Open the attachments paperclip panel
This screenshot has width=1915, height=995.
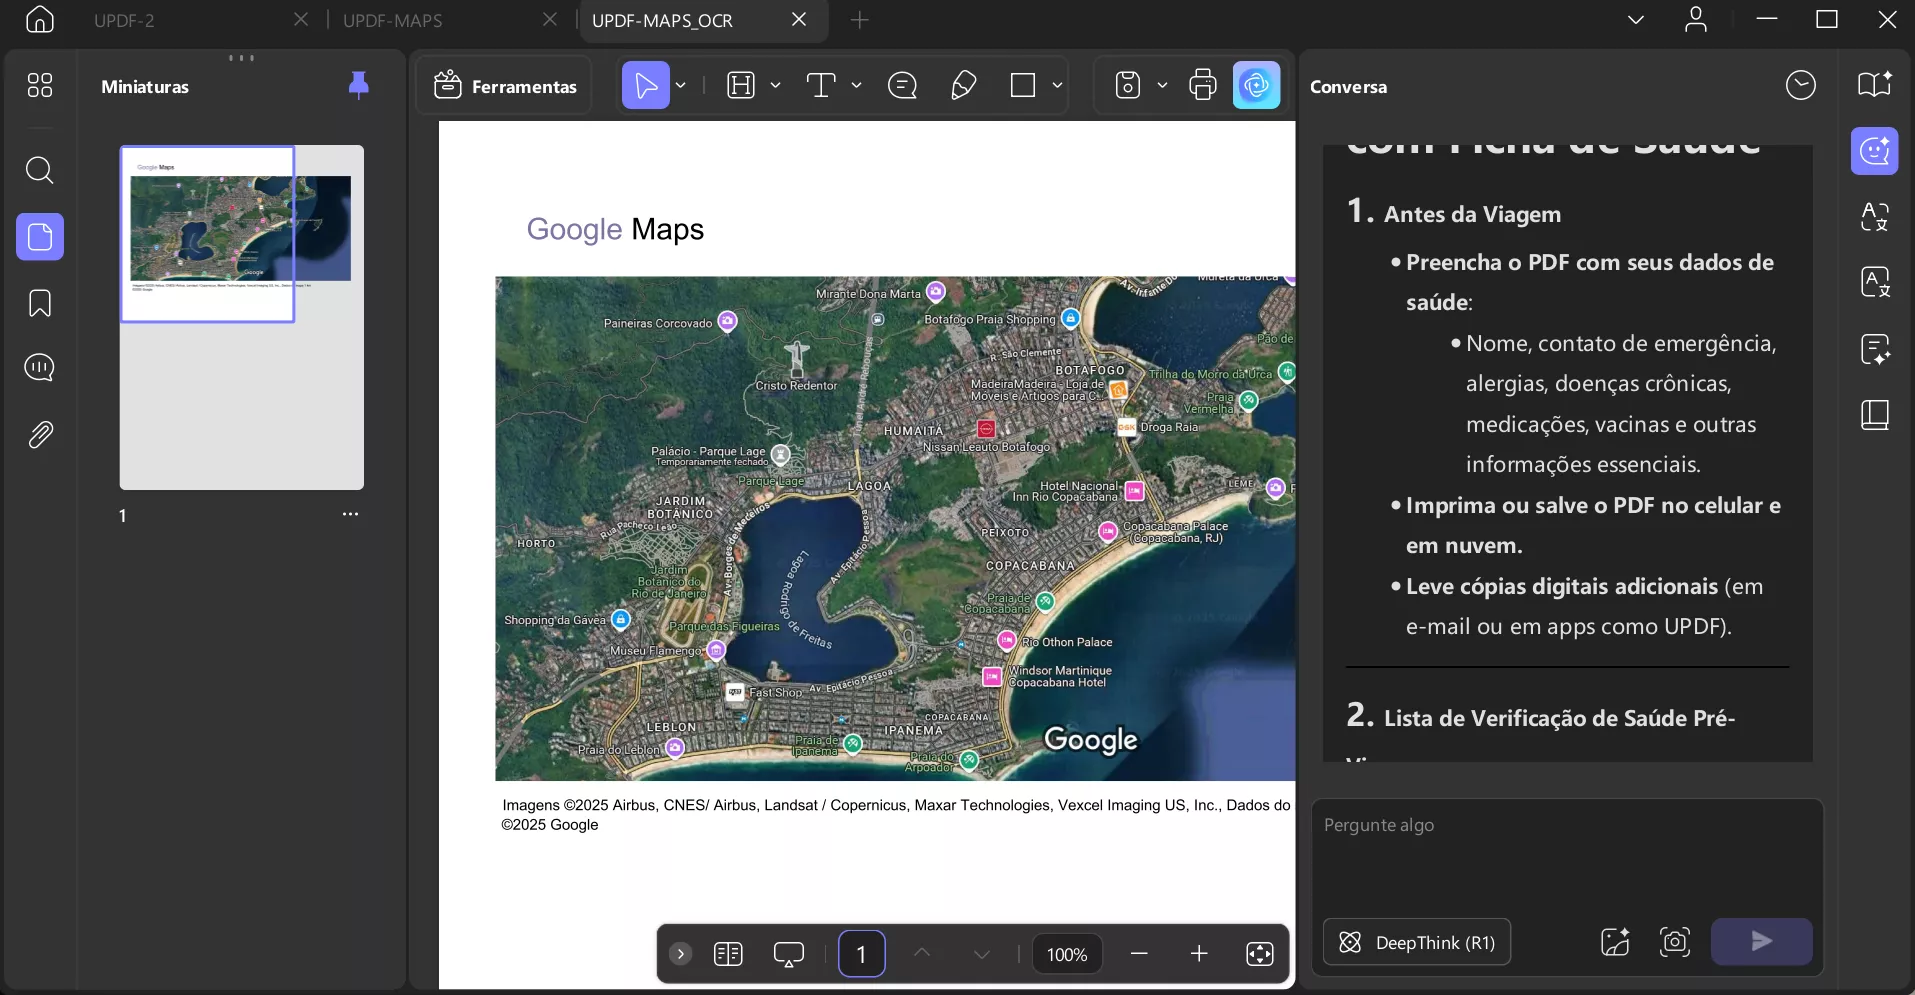point(40,434)
